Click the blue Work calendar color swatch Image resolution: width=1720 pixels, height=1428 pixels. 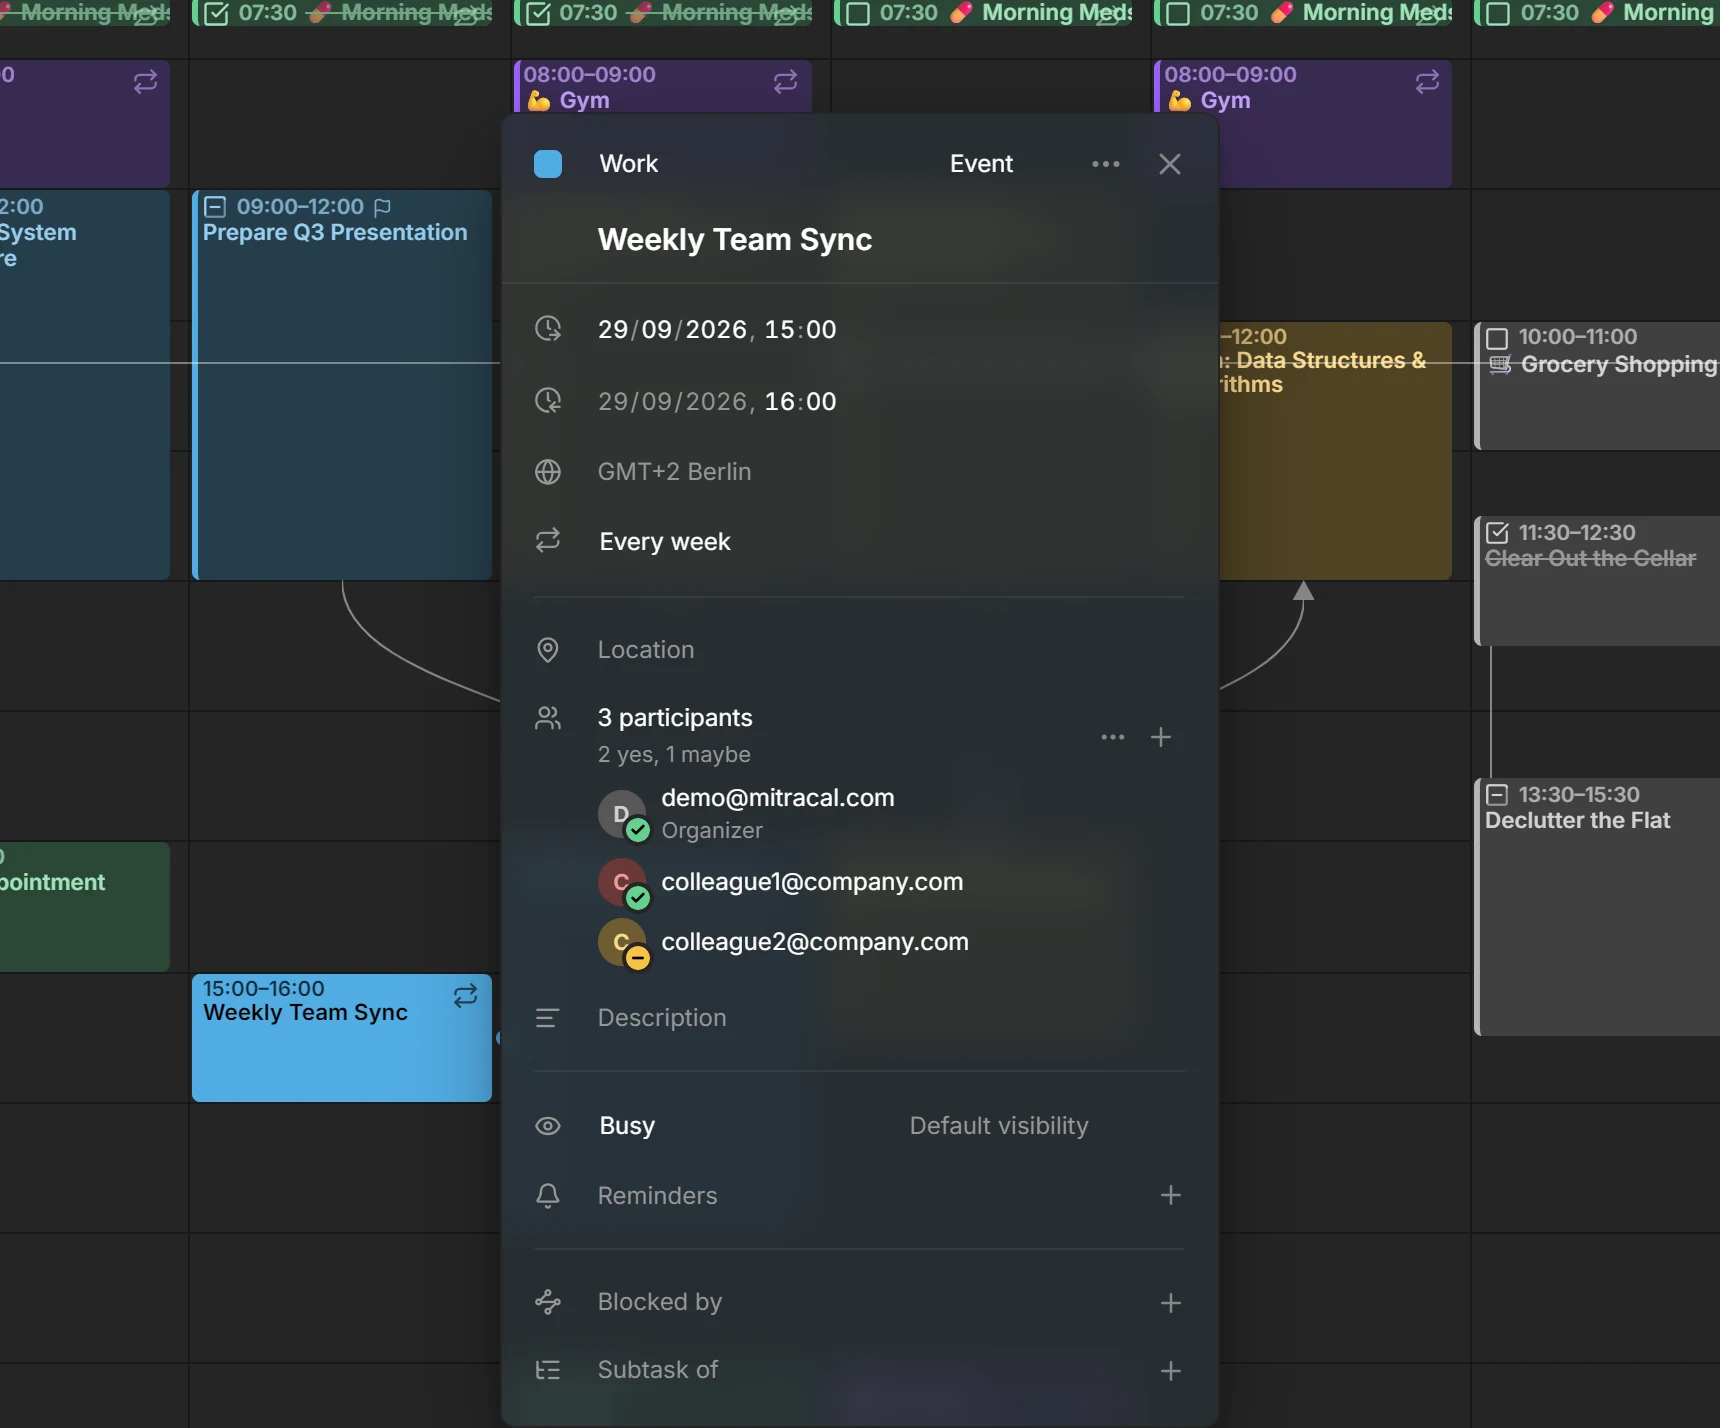548,164
